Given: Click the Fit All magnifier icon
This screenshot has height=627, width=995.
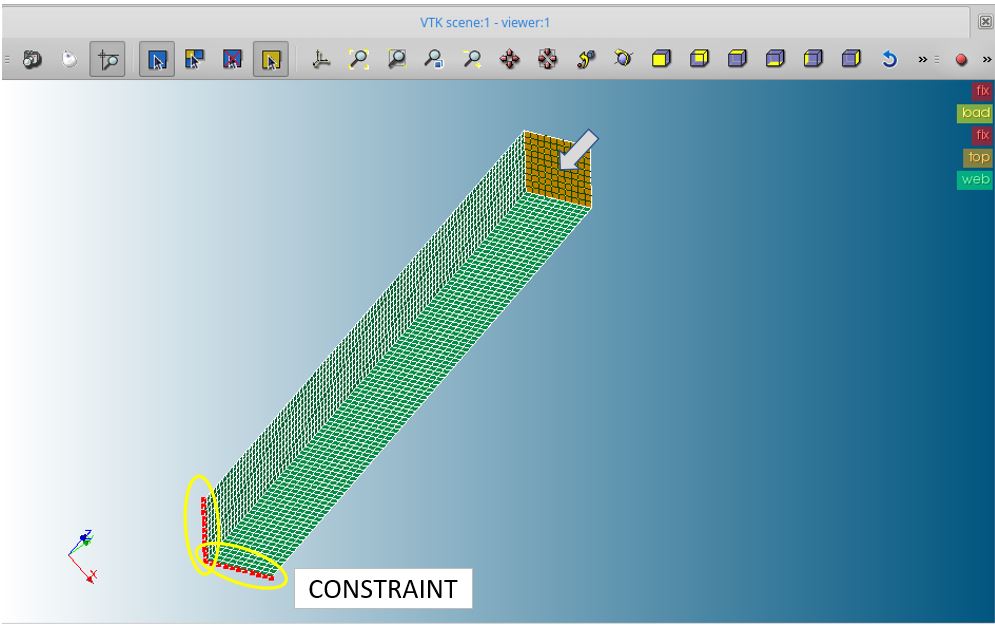Looking at the screenshot, I should pos(359,60).
